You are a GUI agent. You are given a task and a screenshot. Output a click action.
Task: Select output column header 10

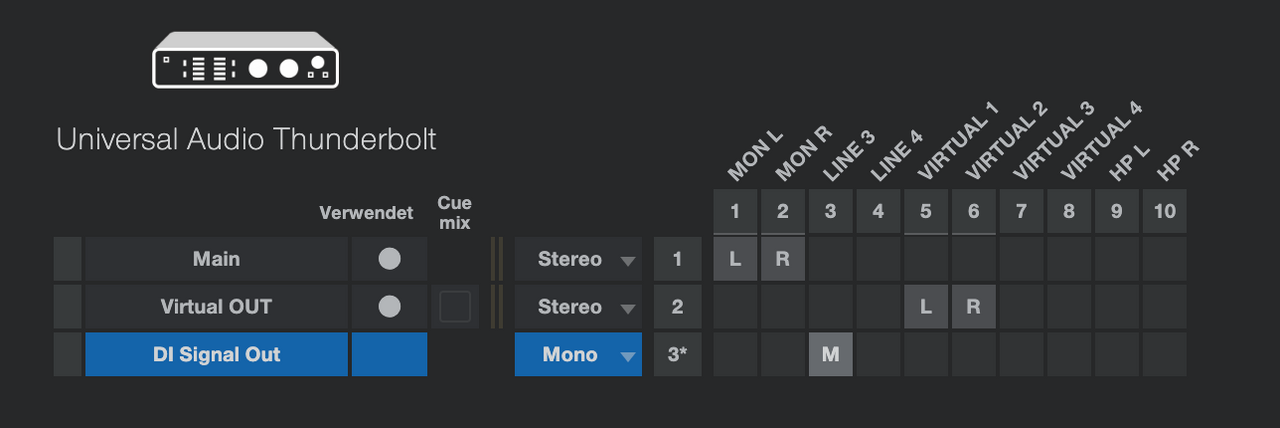click(1165, 211)
